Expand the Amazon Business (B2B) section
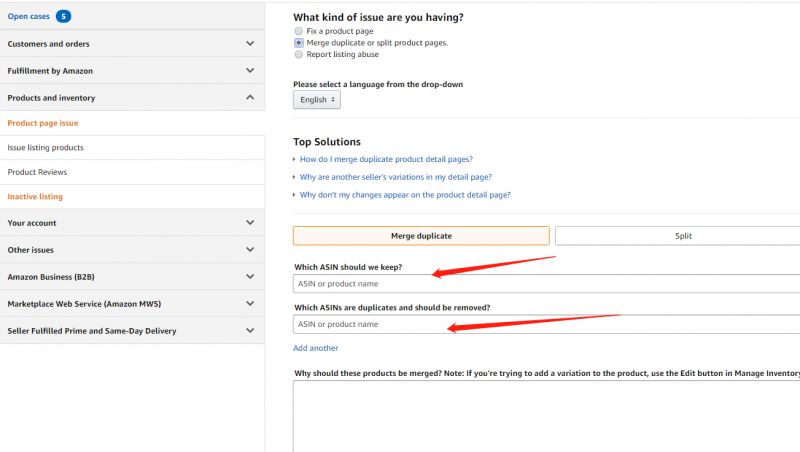The height and width of the screenshot is (452, 800). tap(250, 277)
